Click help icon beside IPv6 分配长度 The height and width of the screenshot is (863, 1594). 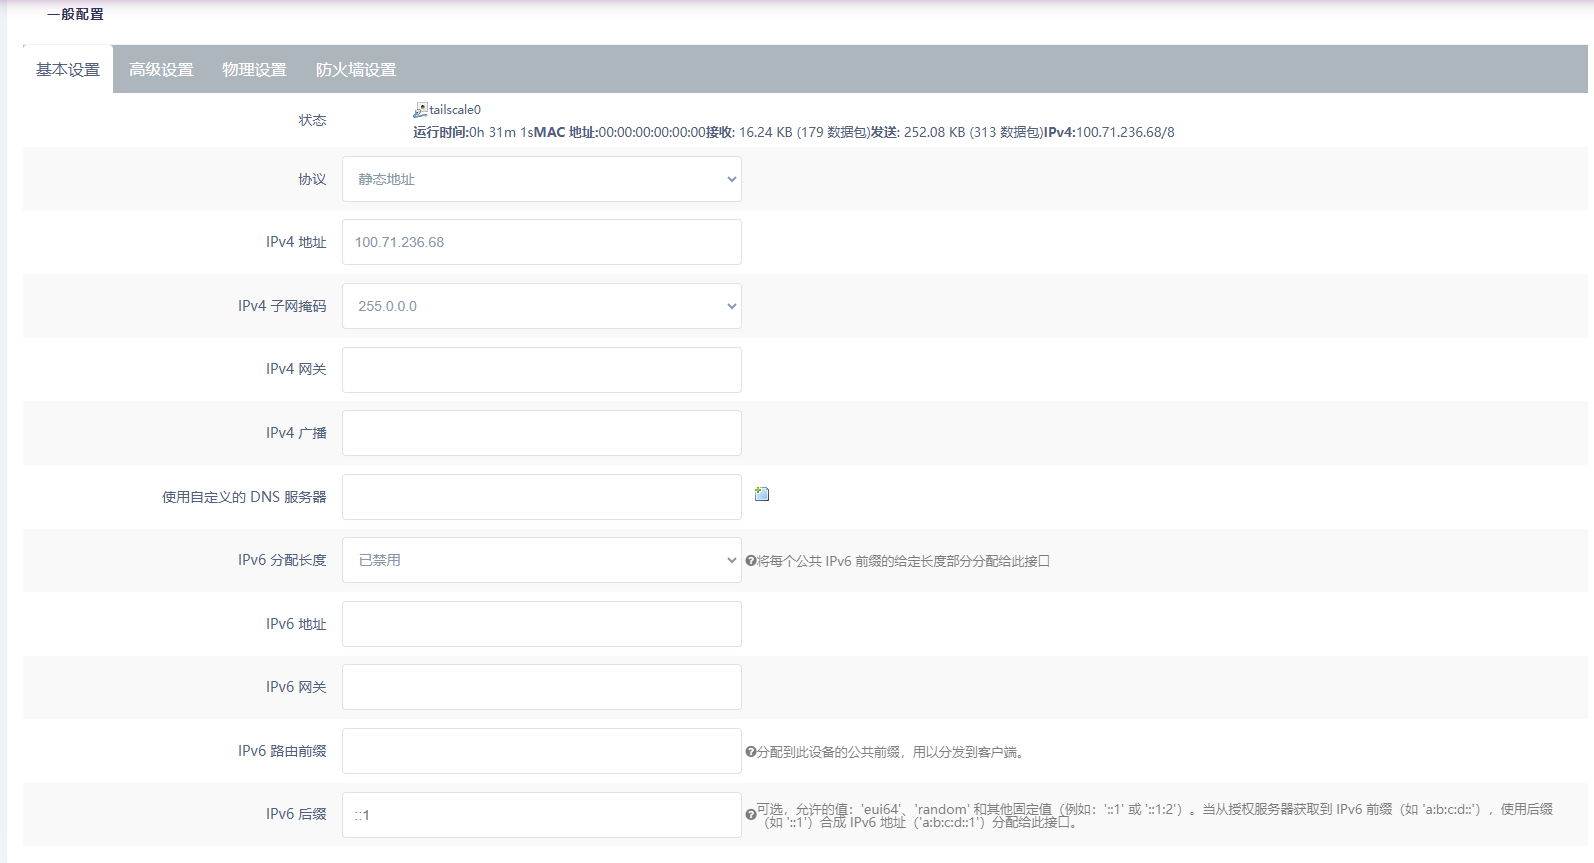(750, 561)
